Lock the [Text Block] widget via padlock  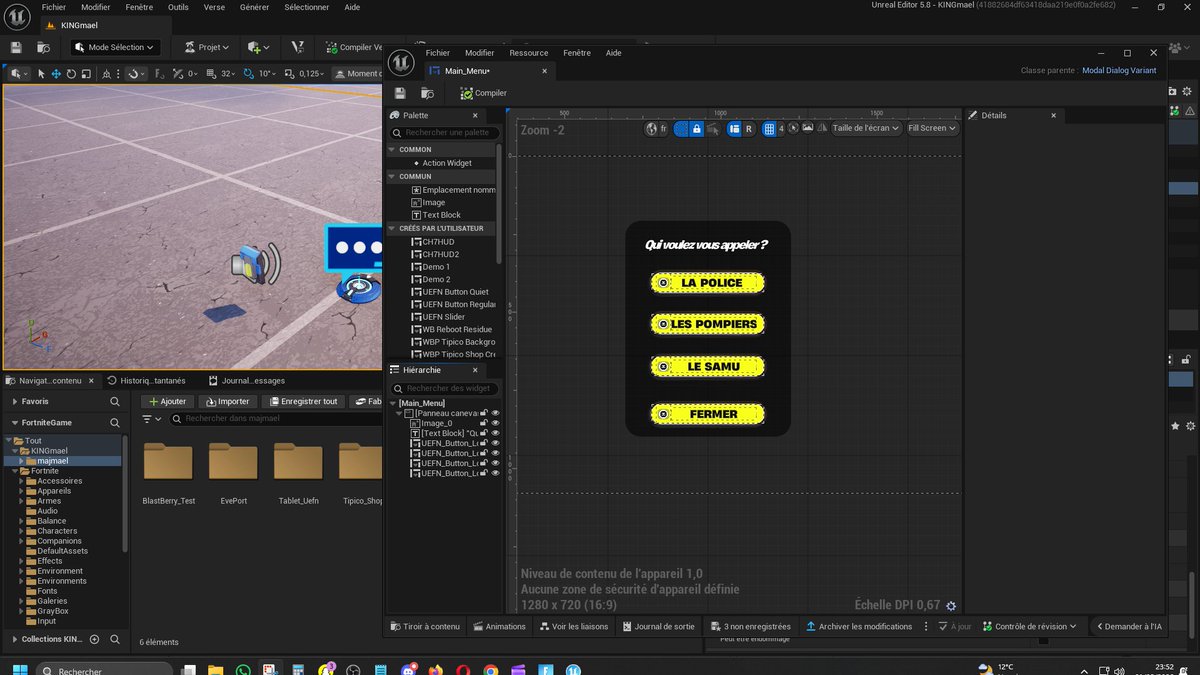click(x=484, y=432)
